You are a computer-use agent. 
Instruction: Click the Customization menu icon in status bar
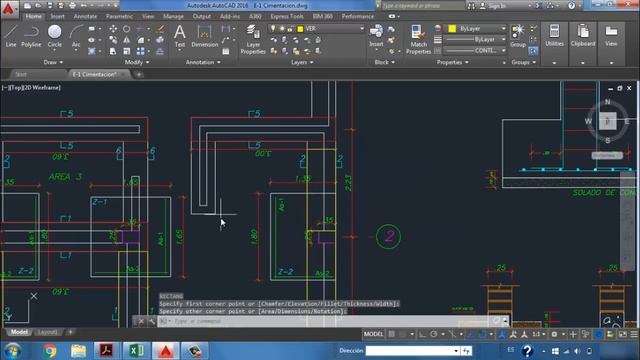pyautogui.click(x=634, y=334)
